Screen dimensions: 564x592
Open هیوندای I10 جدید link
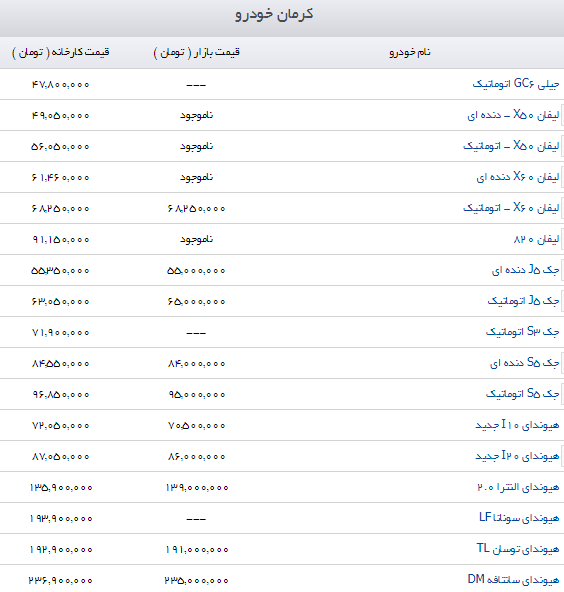pos(517,425)
